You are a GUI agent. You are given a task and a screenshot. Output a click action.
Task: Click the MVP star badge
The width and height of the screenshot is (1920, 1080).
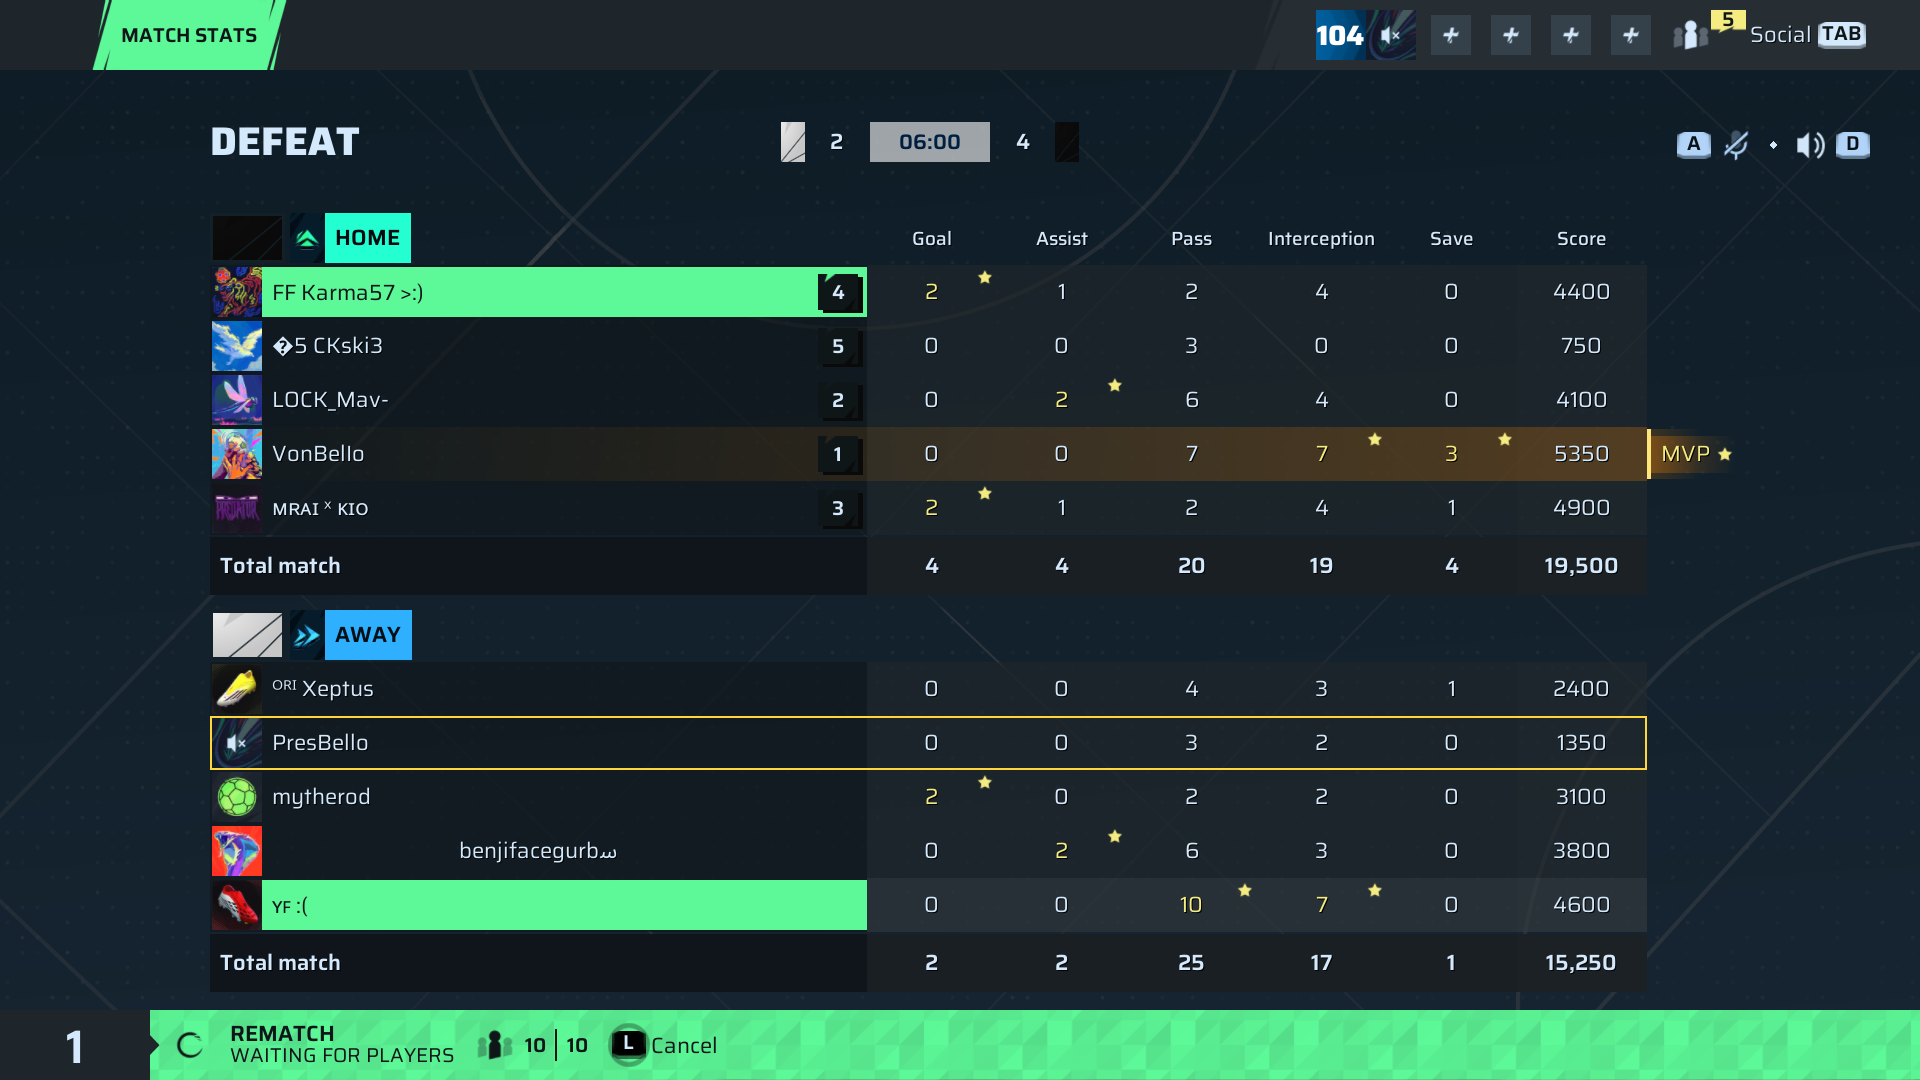pos(1696,454)
